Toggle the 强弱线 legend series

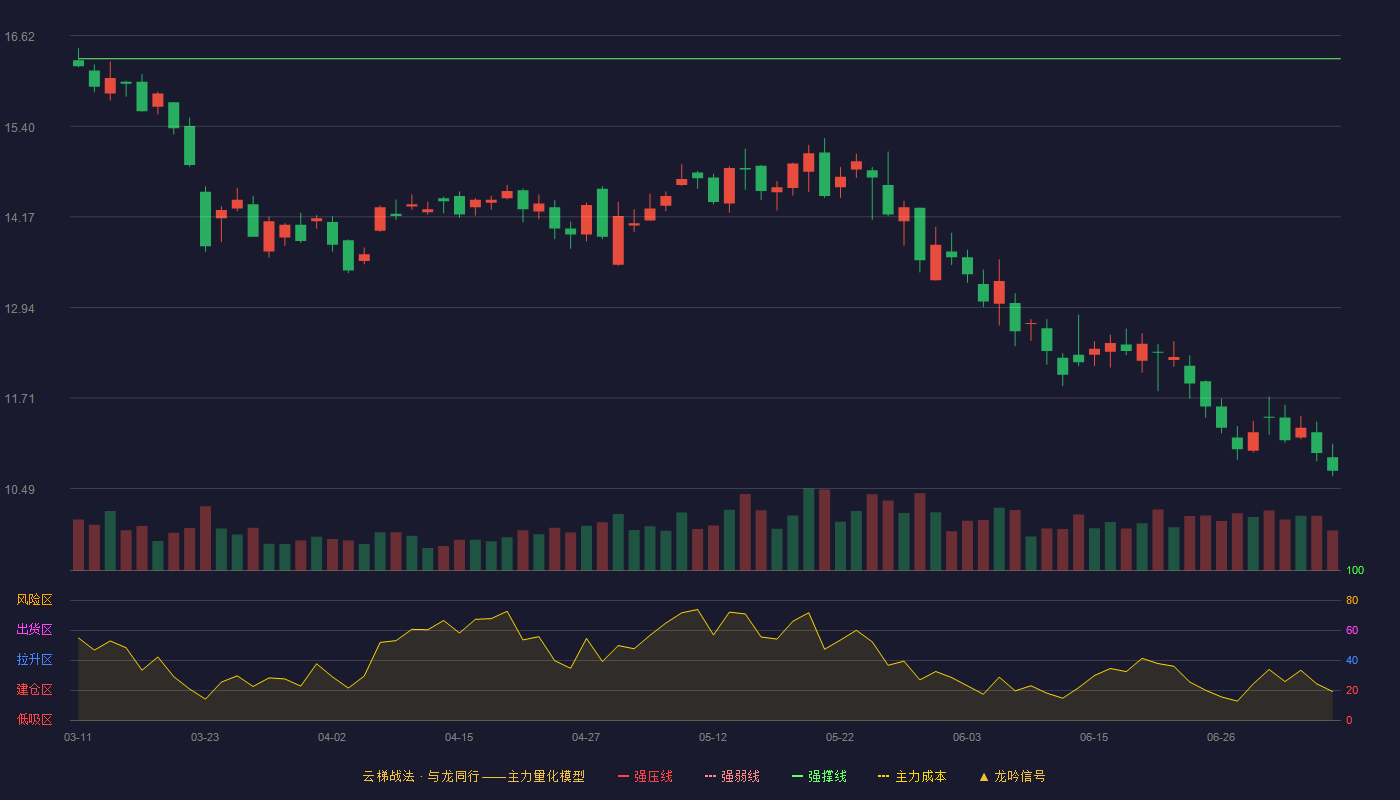pos(732,776)
